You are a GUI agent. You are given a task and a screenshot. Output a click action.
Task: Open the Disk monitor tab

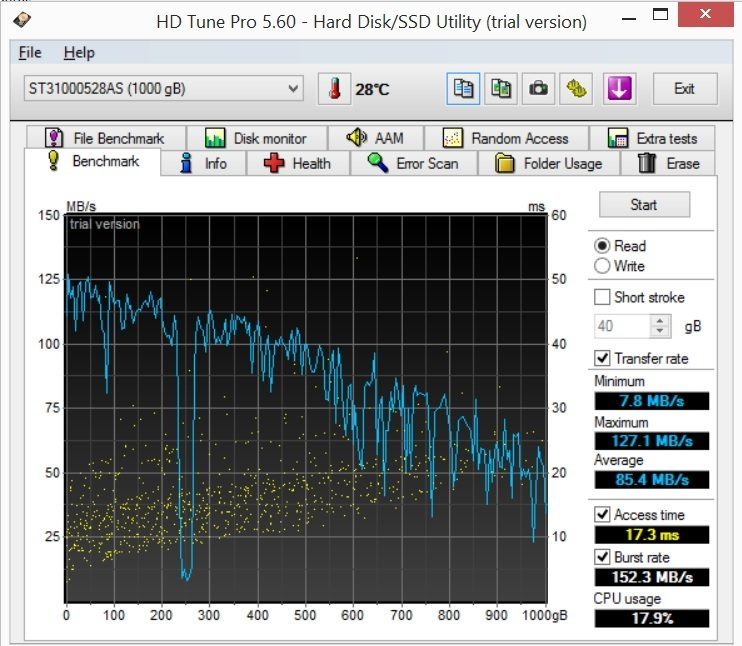(x=256, y=138)
